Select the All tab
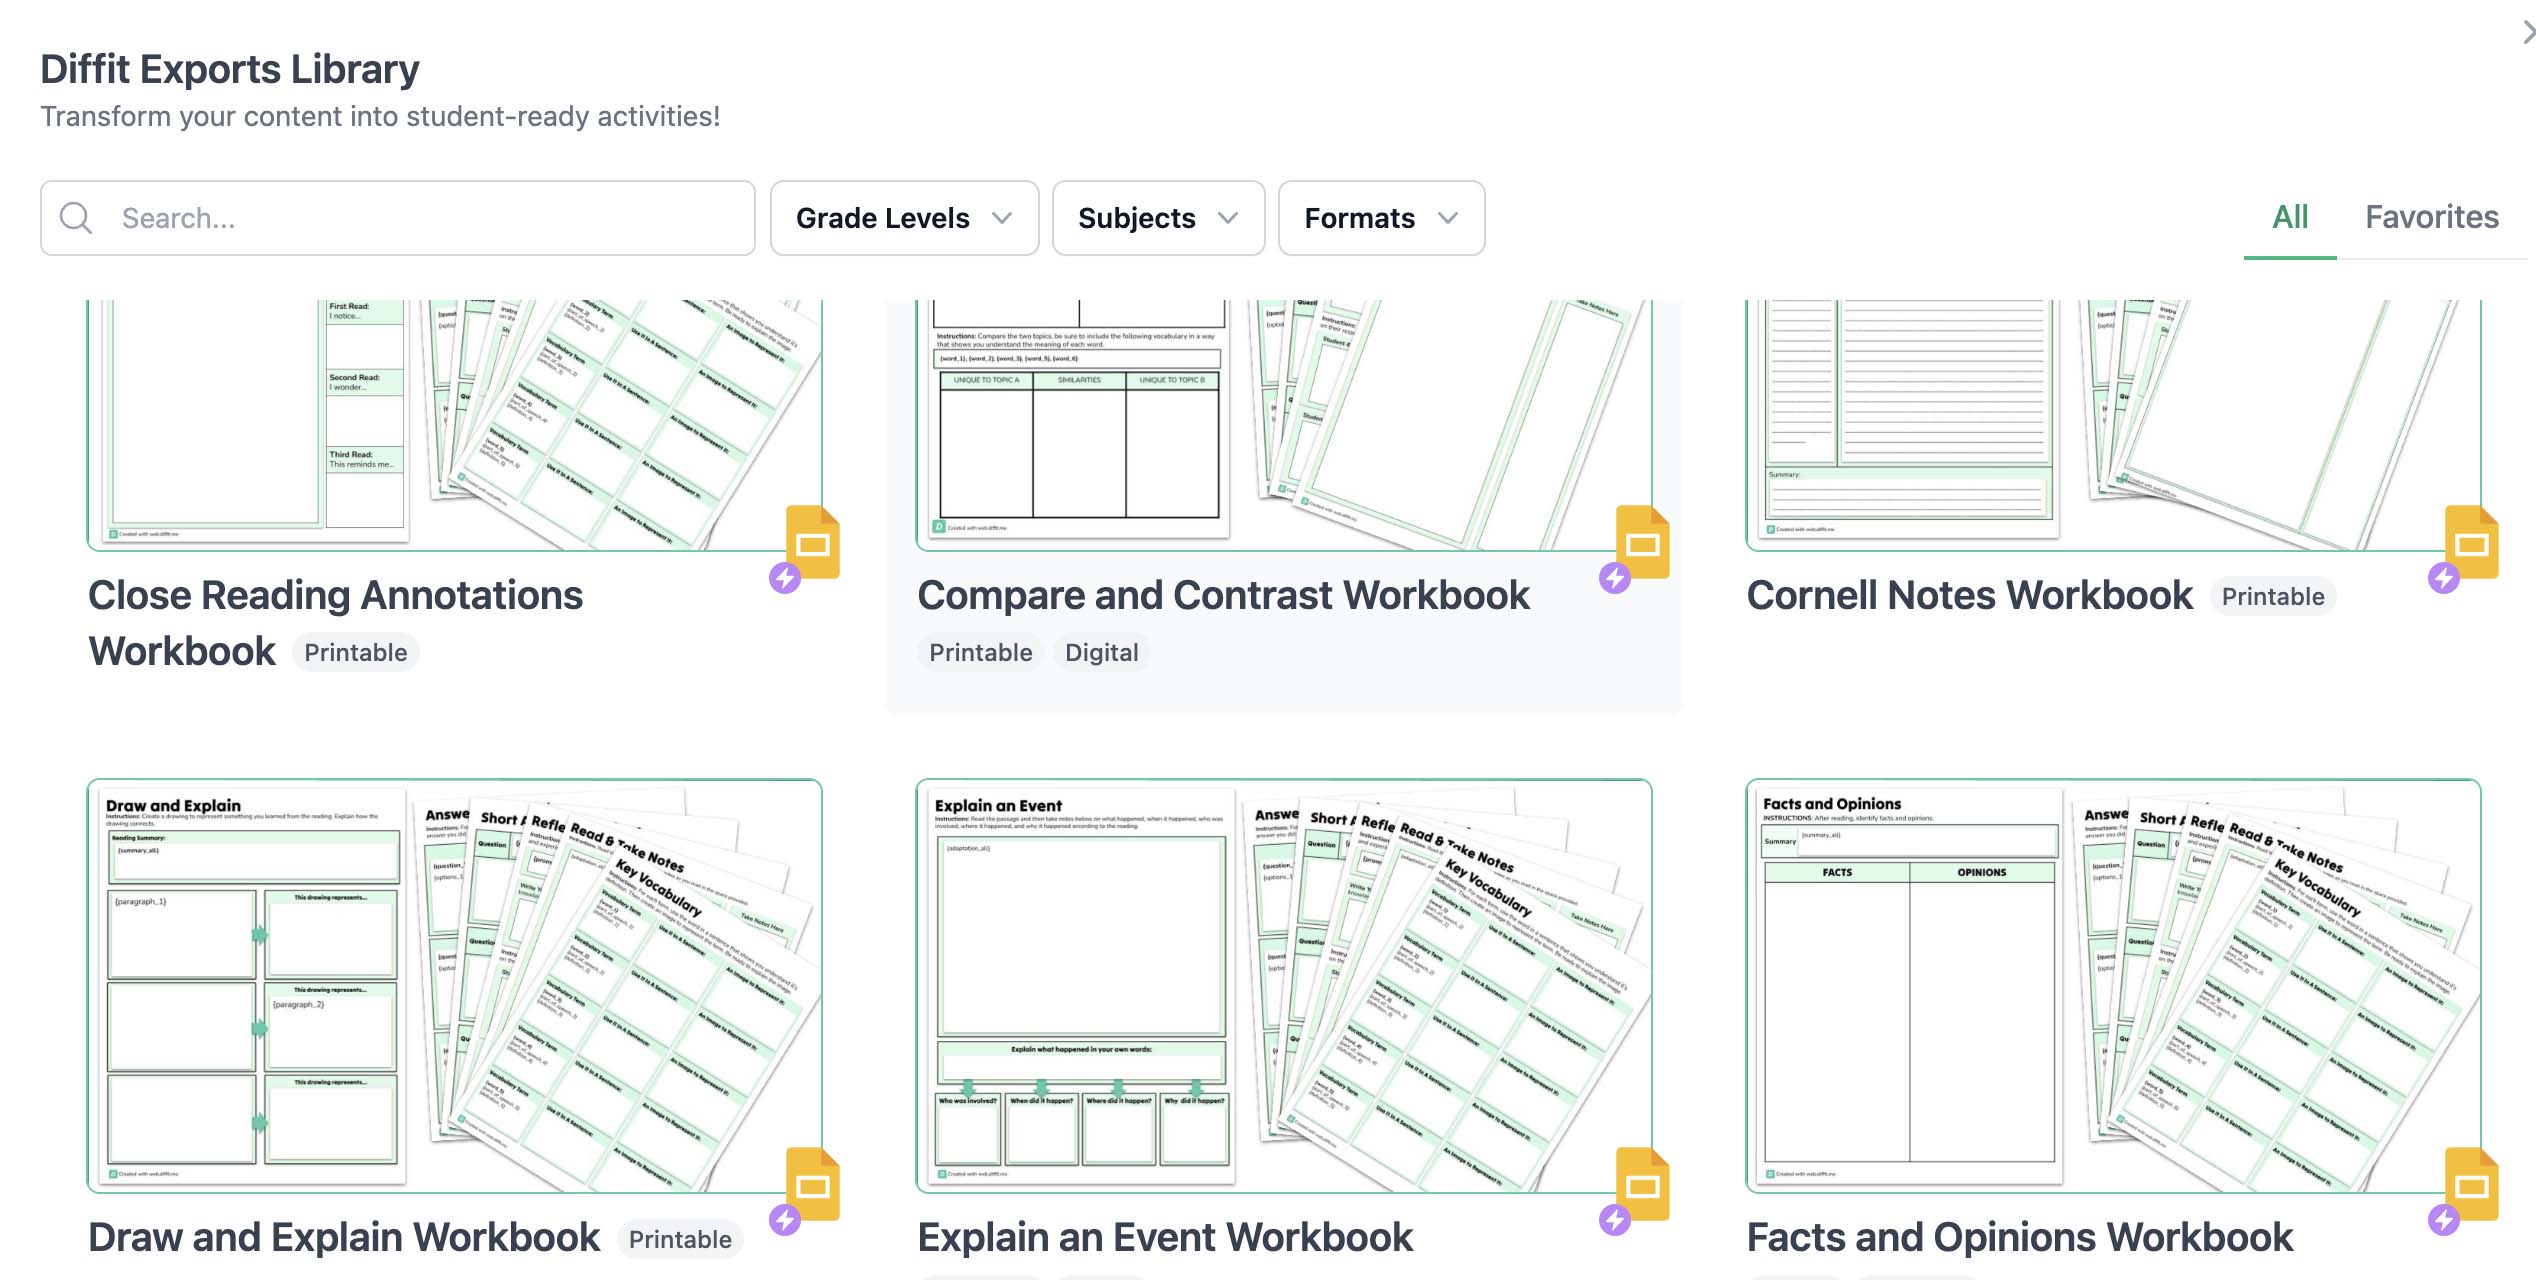The image size is (2536, 1280). pyautogui.click(x=2290, y=217)
